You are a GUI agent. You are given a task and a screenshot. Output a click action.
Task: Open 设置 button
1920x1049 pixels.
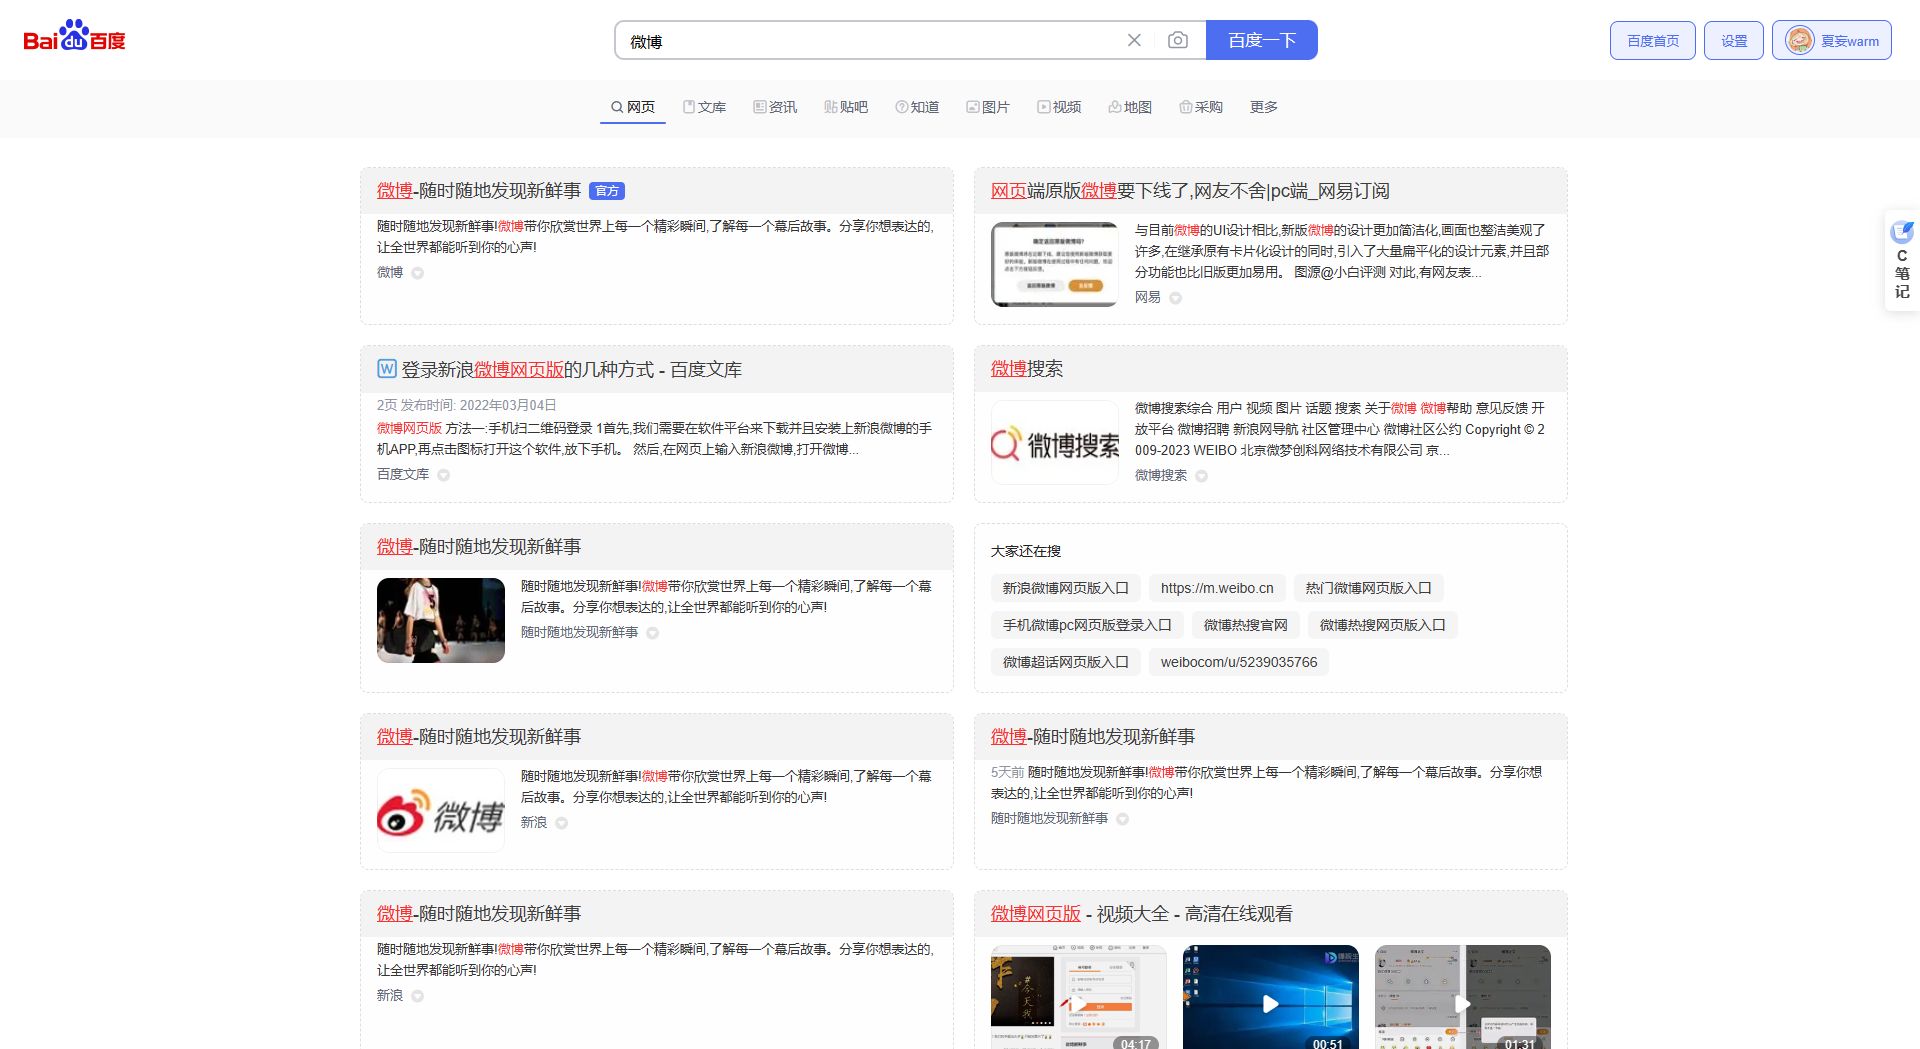[x=1734, y=41]
